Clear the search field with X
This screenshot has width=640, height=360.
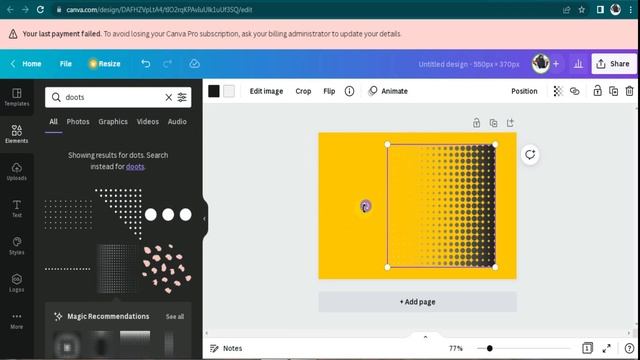(169, 97)
